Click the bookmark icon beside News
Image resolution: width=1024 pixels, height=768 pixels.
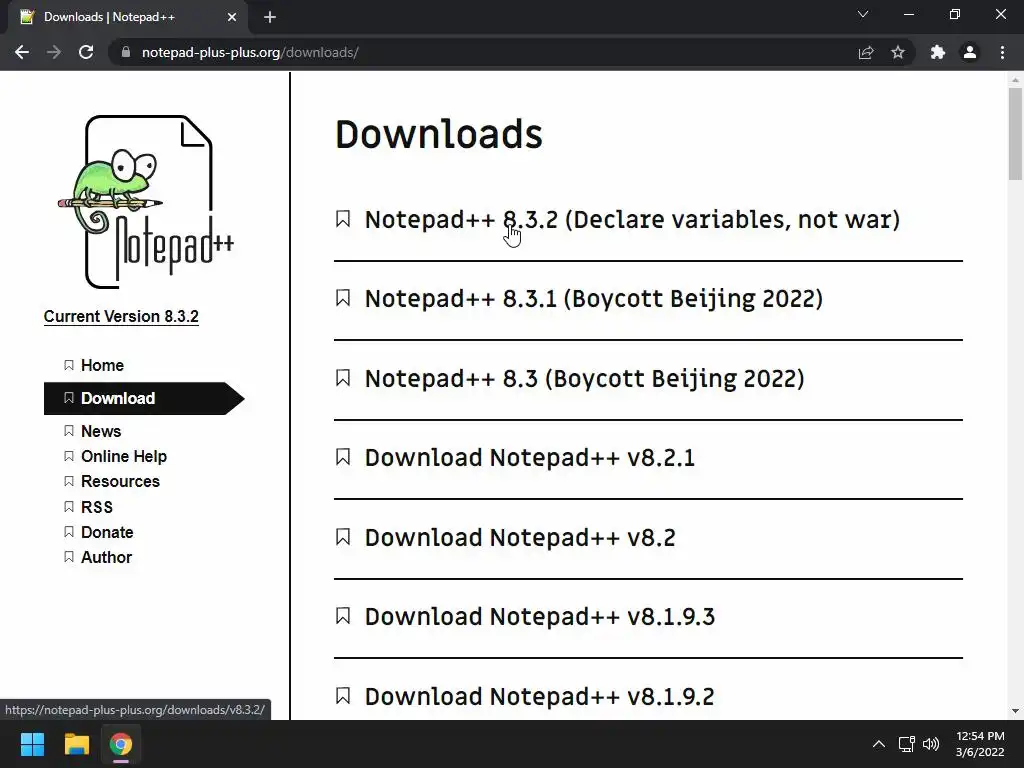tap(69, 431)
